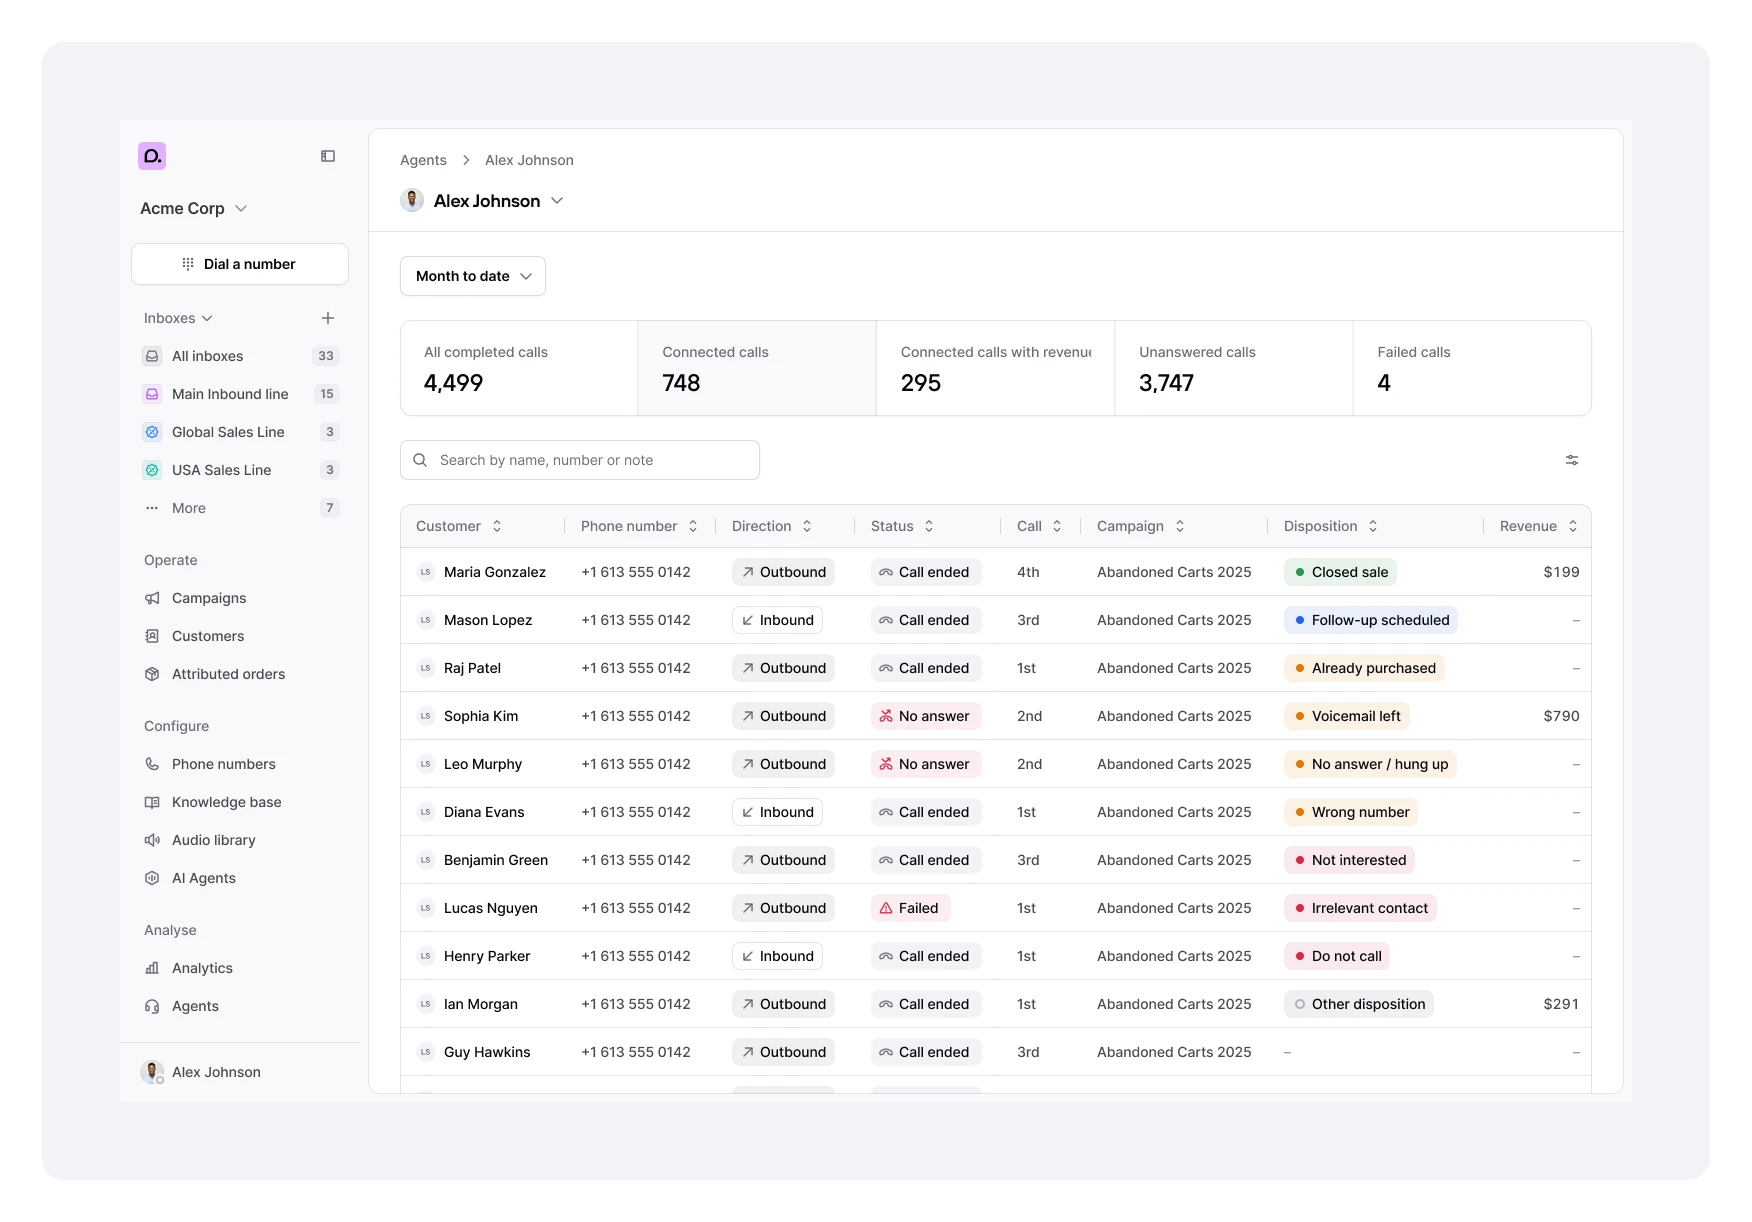Click Ian Morgan customer name
Image resolution: width=1752 pixels, height=1222 pixels.
point(481,1004)
